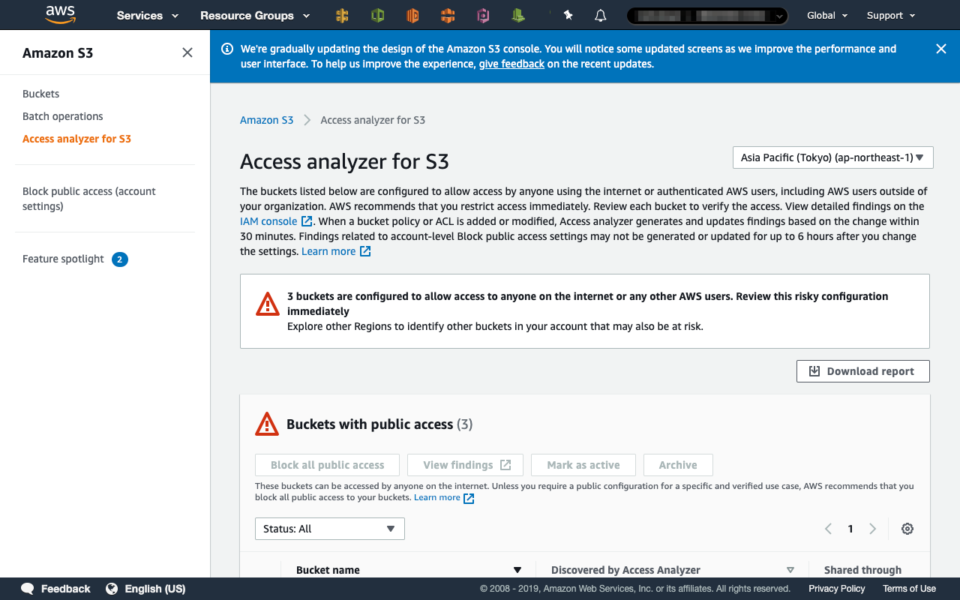Go to next page with pagination arrow
The height and width of the screenshot is (600, 960).
[872, 528]
